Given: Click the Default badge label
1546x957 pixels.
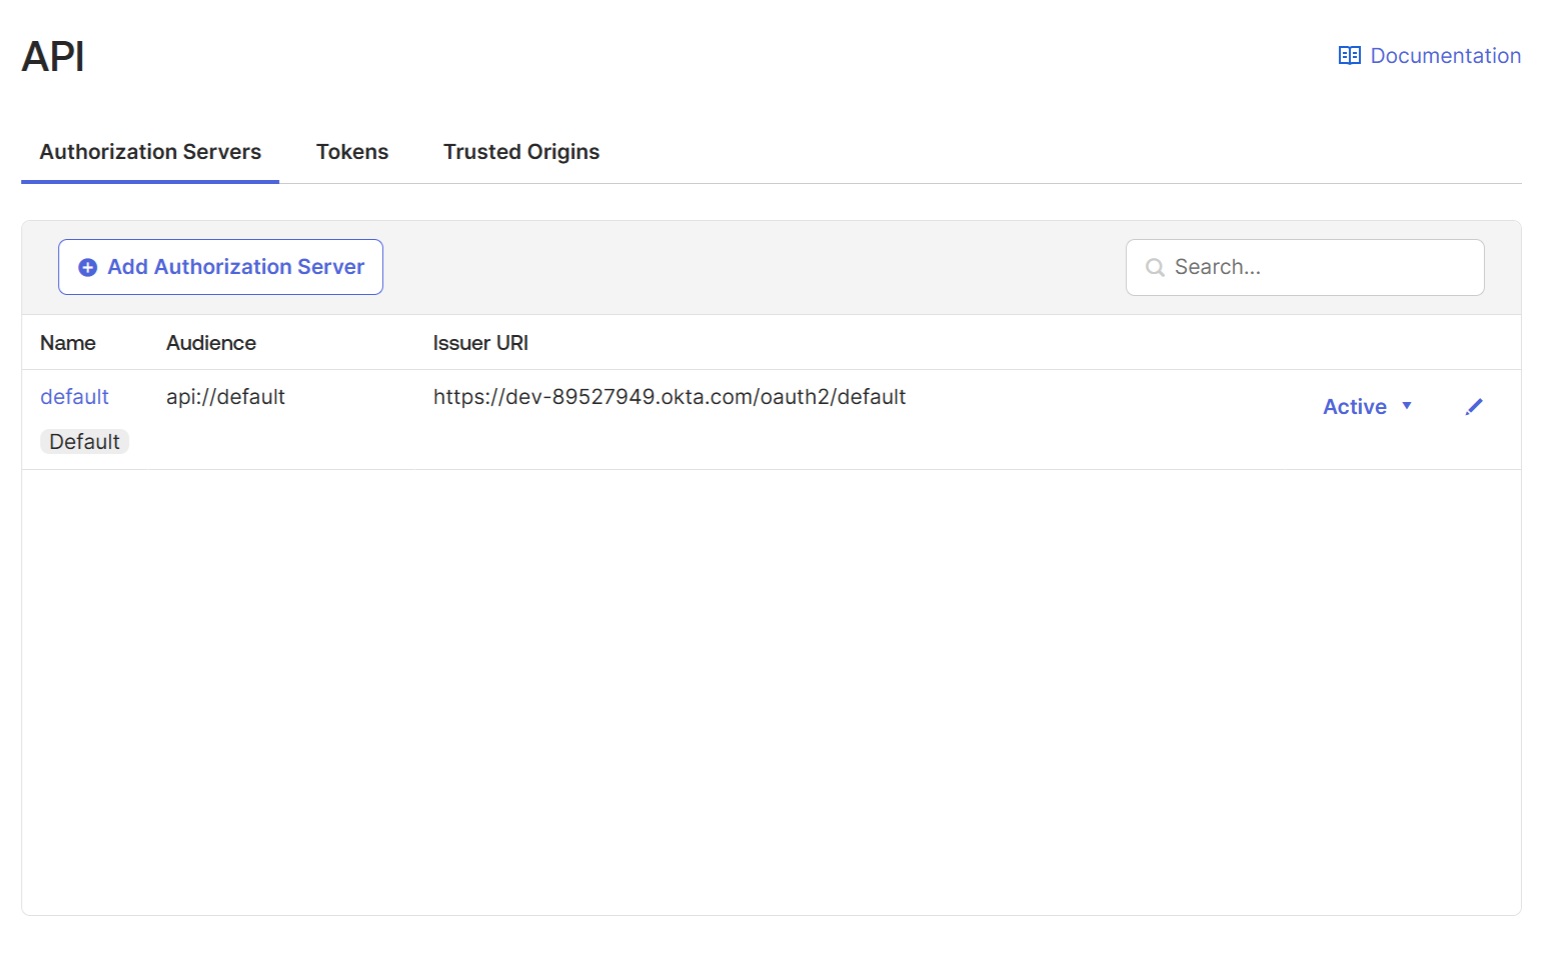Looking at the screenshot, I should pos(84,441).
